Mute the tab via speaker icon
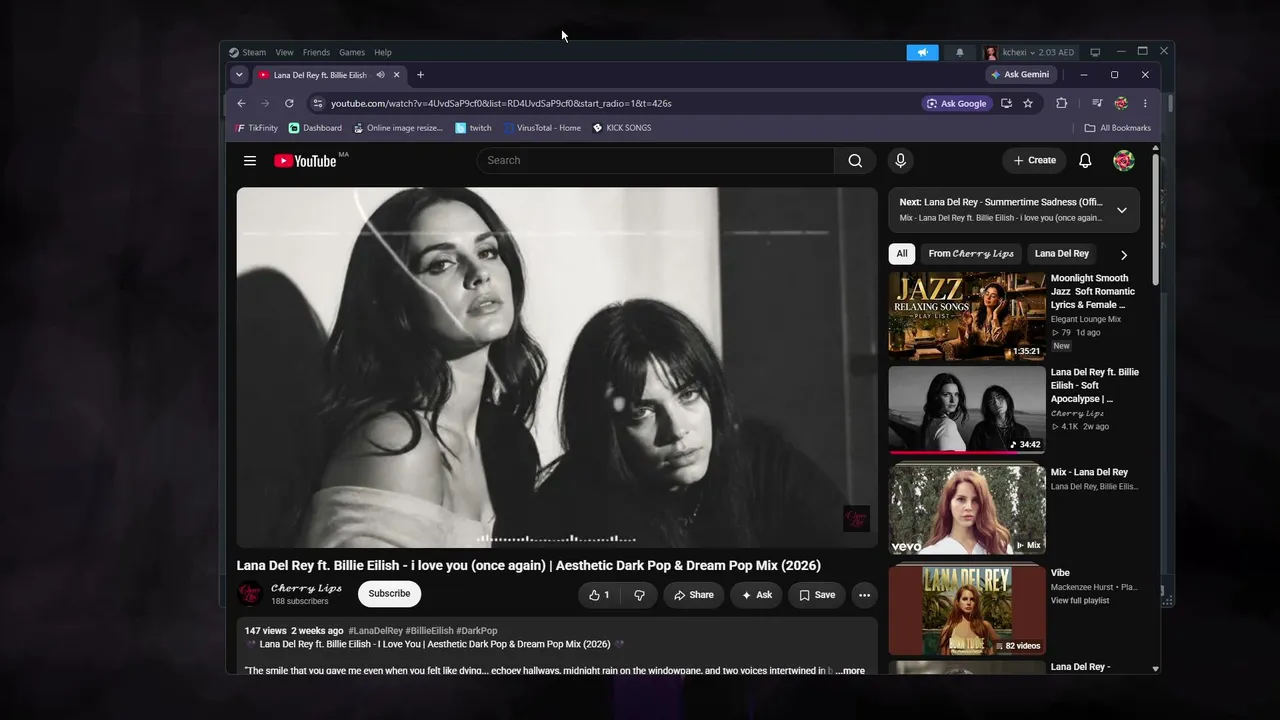 pos(381,75)
